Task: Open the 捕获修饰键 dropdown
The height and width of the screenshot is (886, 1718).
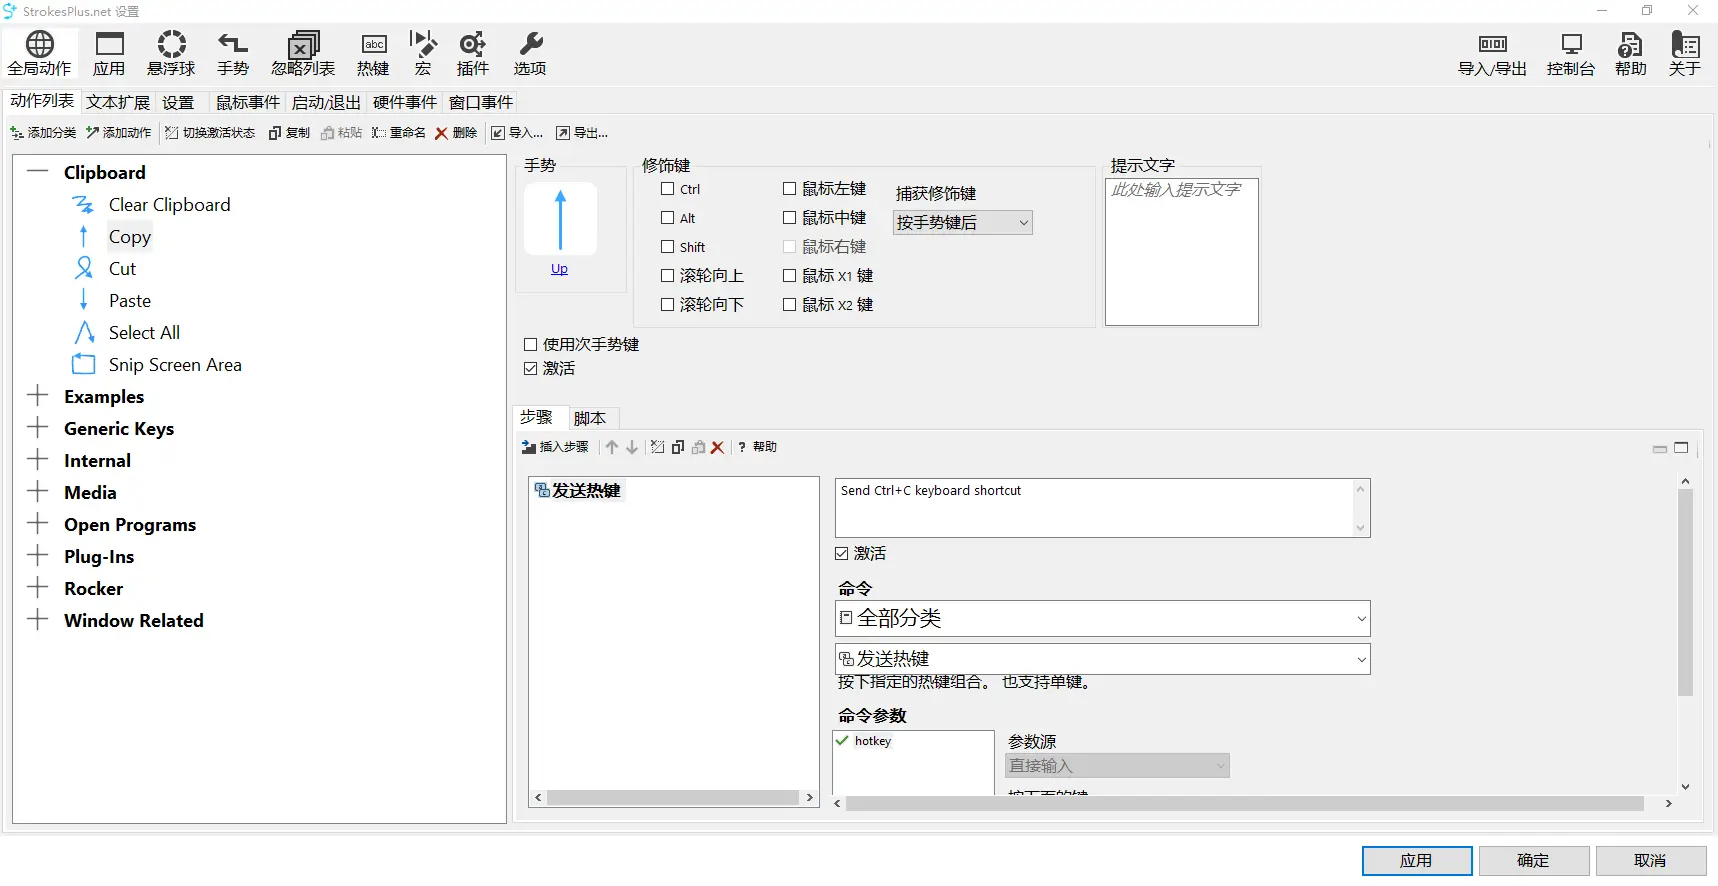Action: 962,223
